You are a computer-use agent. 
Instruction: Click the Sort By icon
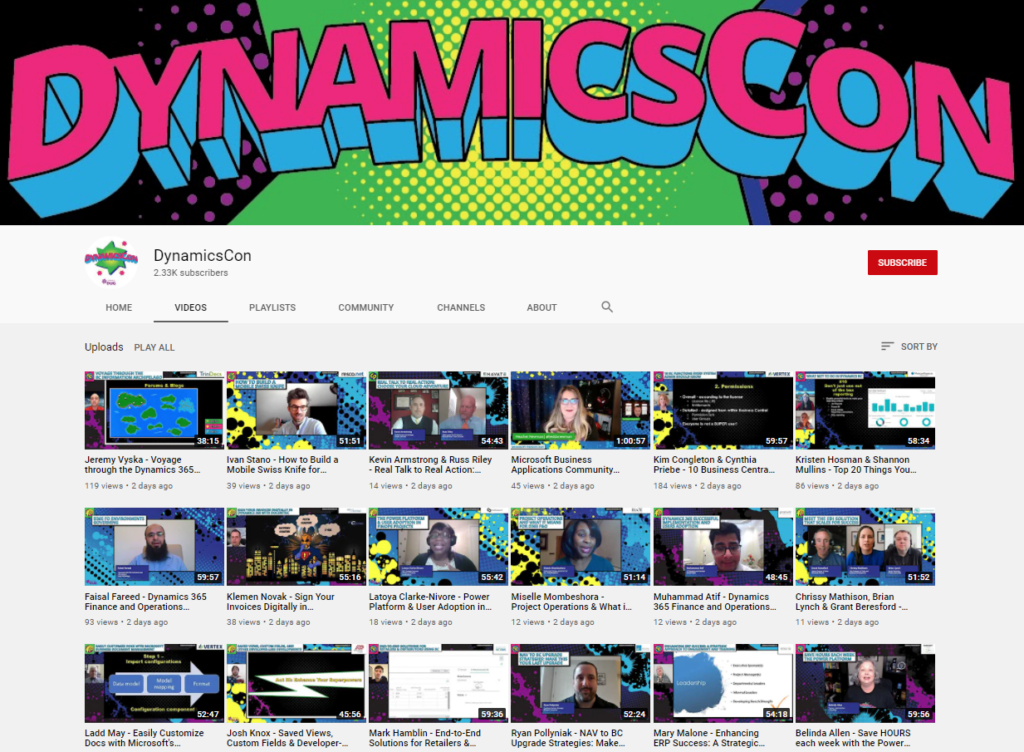(887, 347)
